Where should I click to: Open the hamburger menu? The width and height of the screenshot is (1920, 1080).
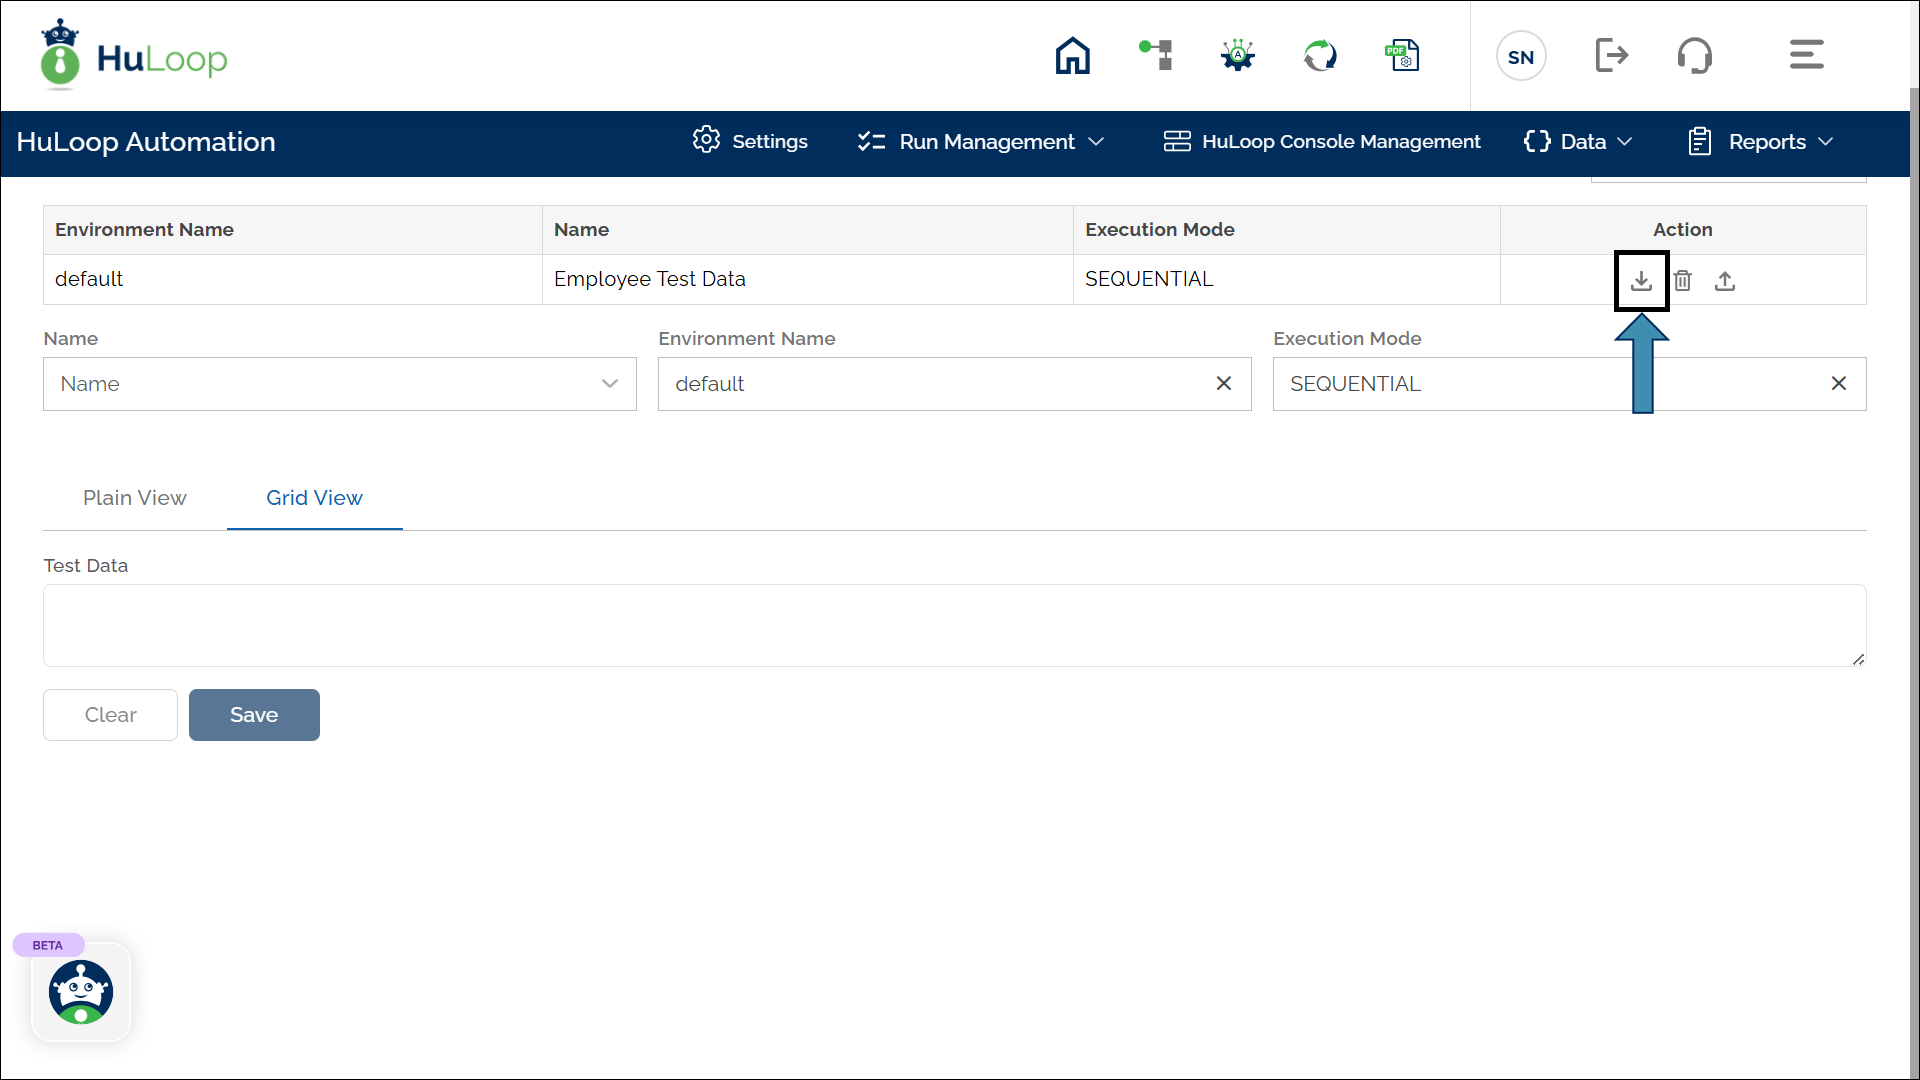pos(1806,56)
